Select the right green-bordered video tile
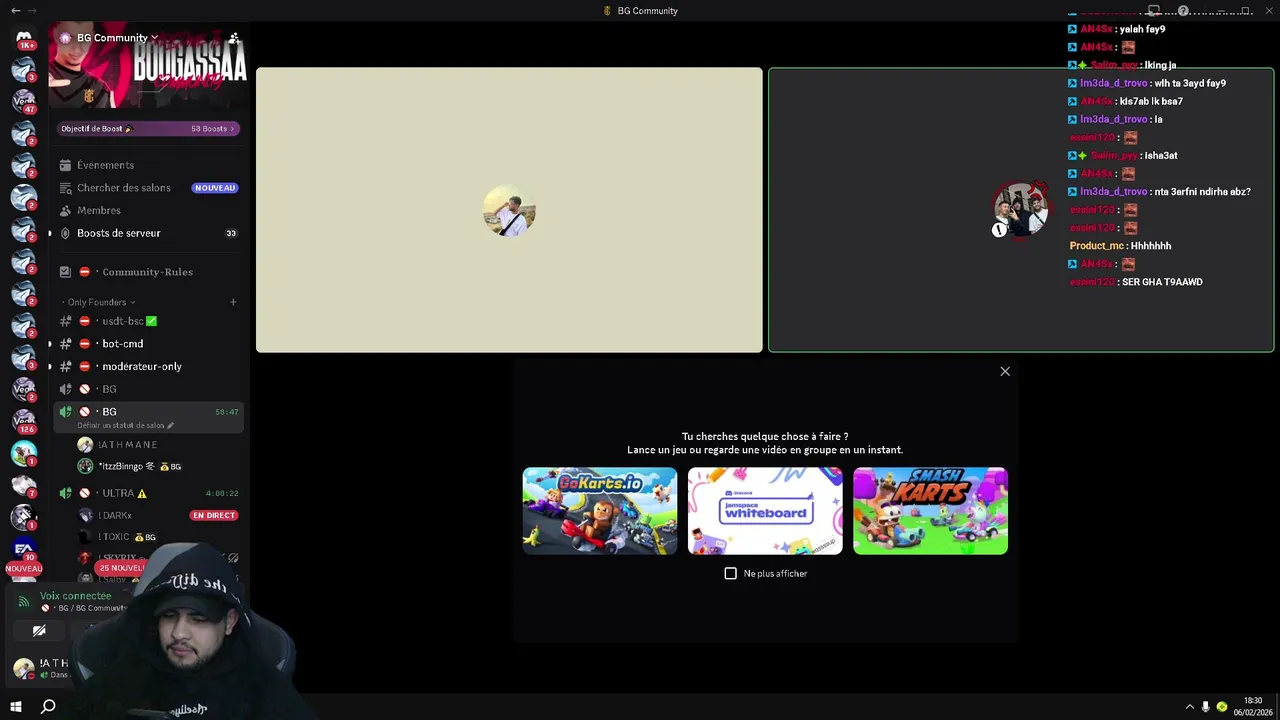 [1021, 210]
